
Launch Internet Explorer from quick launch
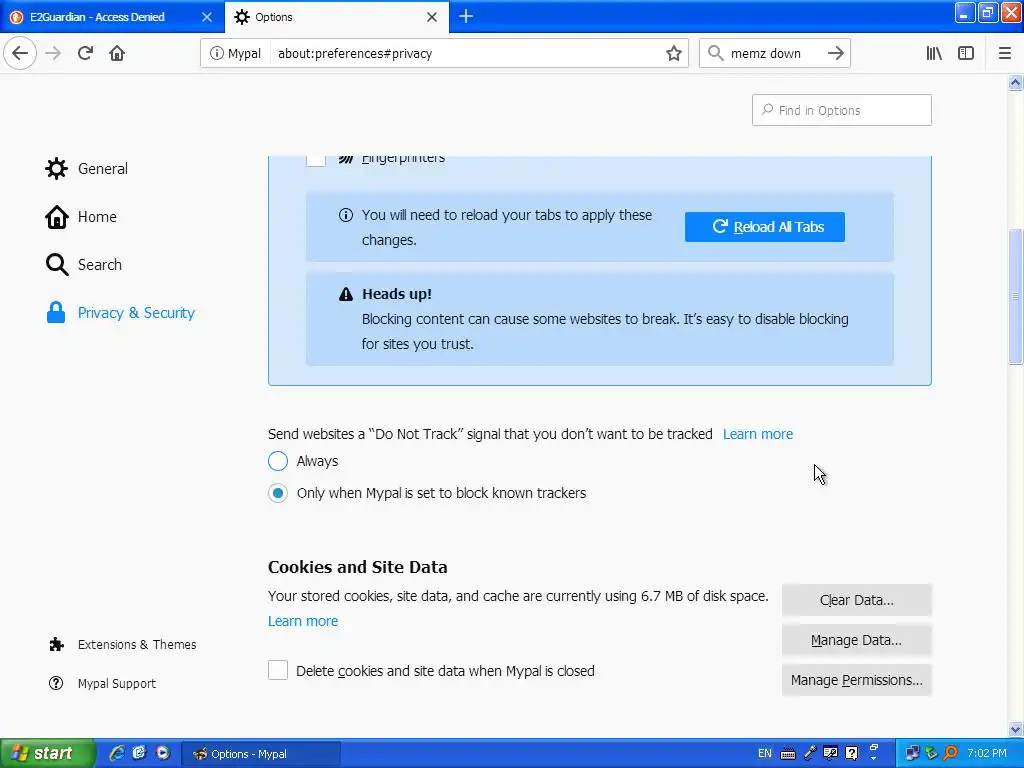[x=116, y=753]
